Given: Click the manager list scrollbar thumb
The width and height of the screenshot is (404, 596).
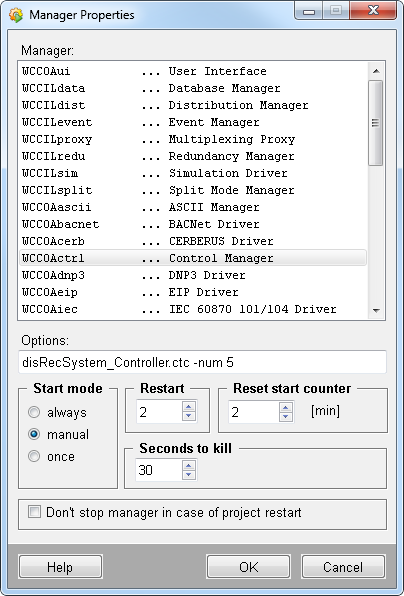Looking at the screenshot, I should (x=376, y=122).
